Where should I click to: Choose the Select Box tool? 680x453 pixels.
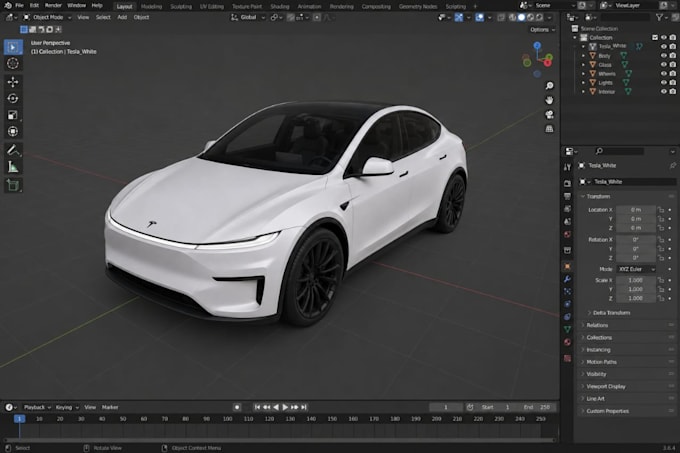[x=13, y=47]
